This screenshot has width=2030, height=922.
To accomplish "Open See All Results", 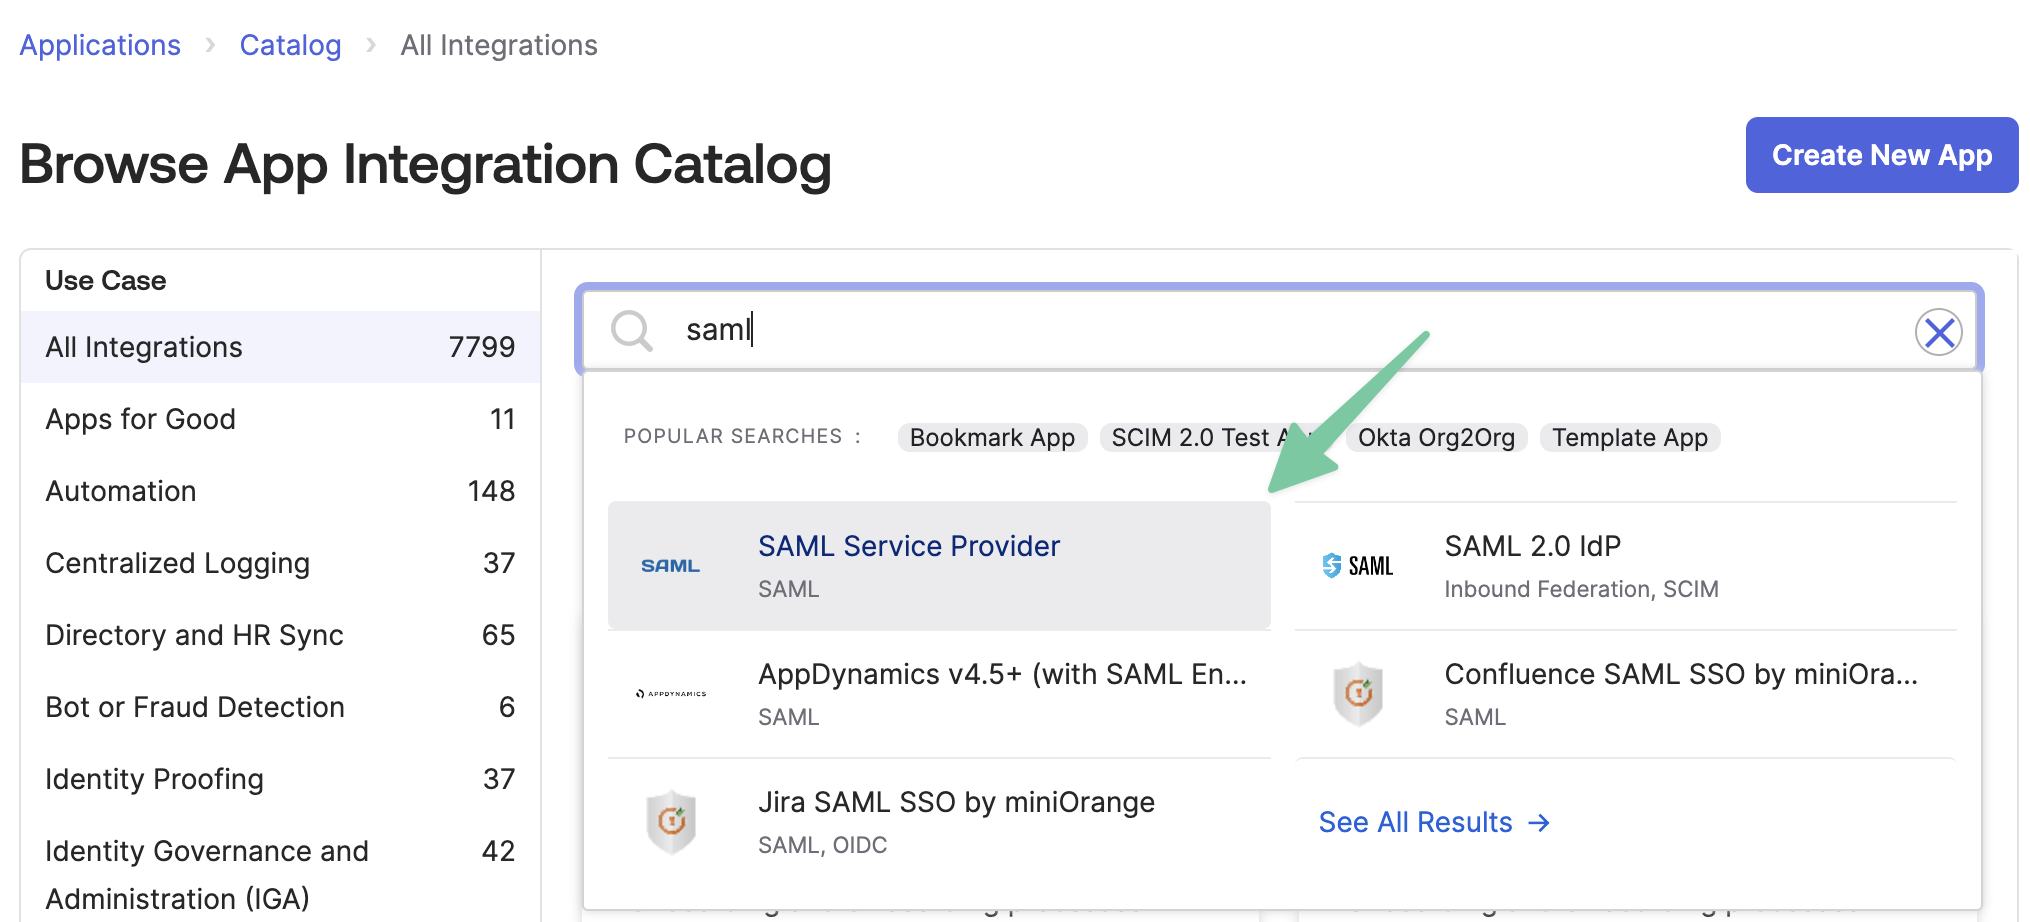I will coord(1415,822).
